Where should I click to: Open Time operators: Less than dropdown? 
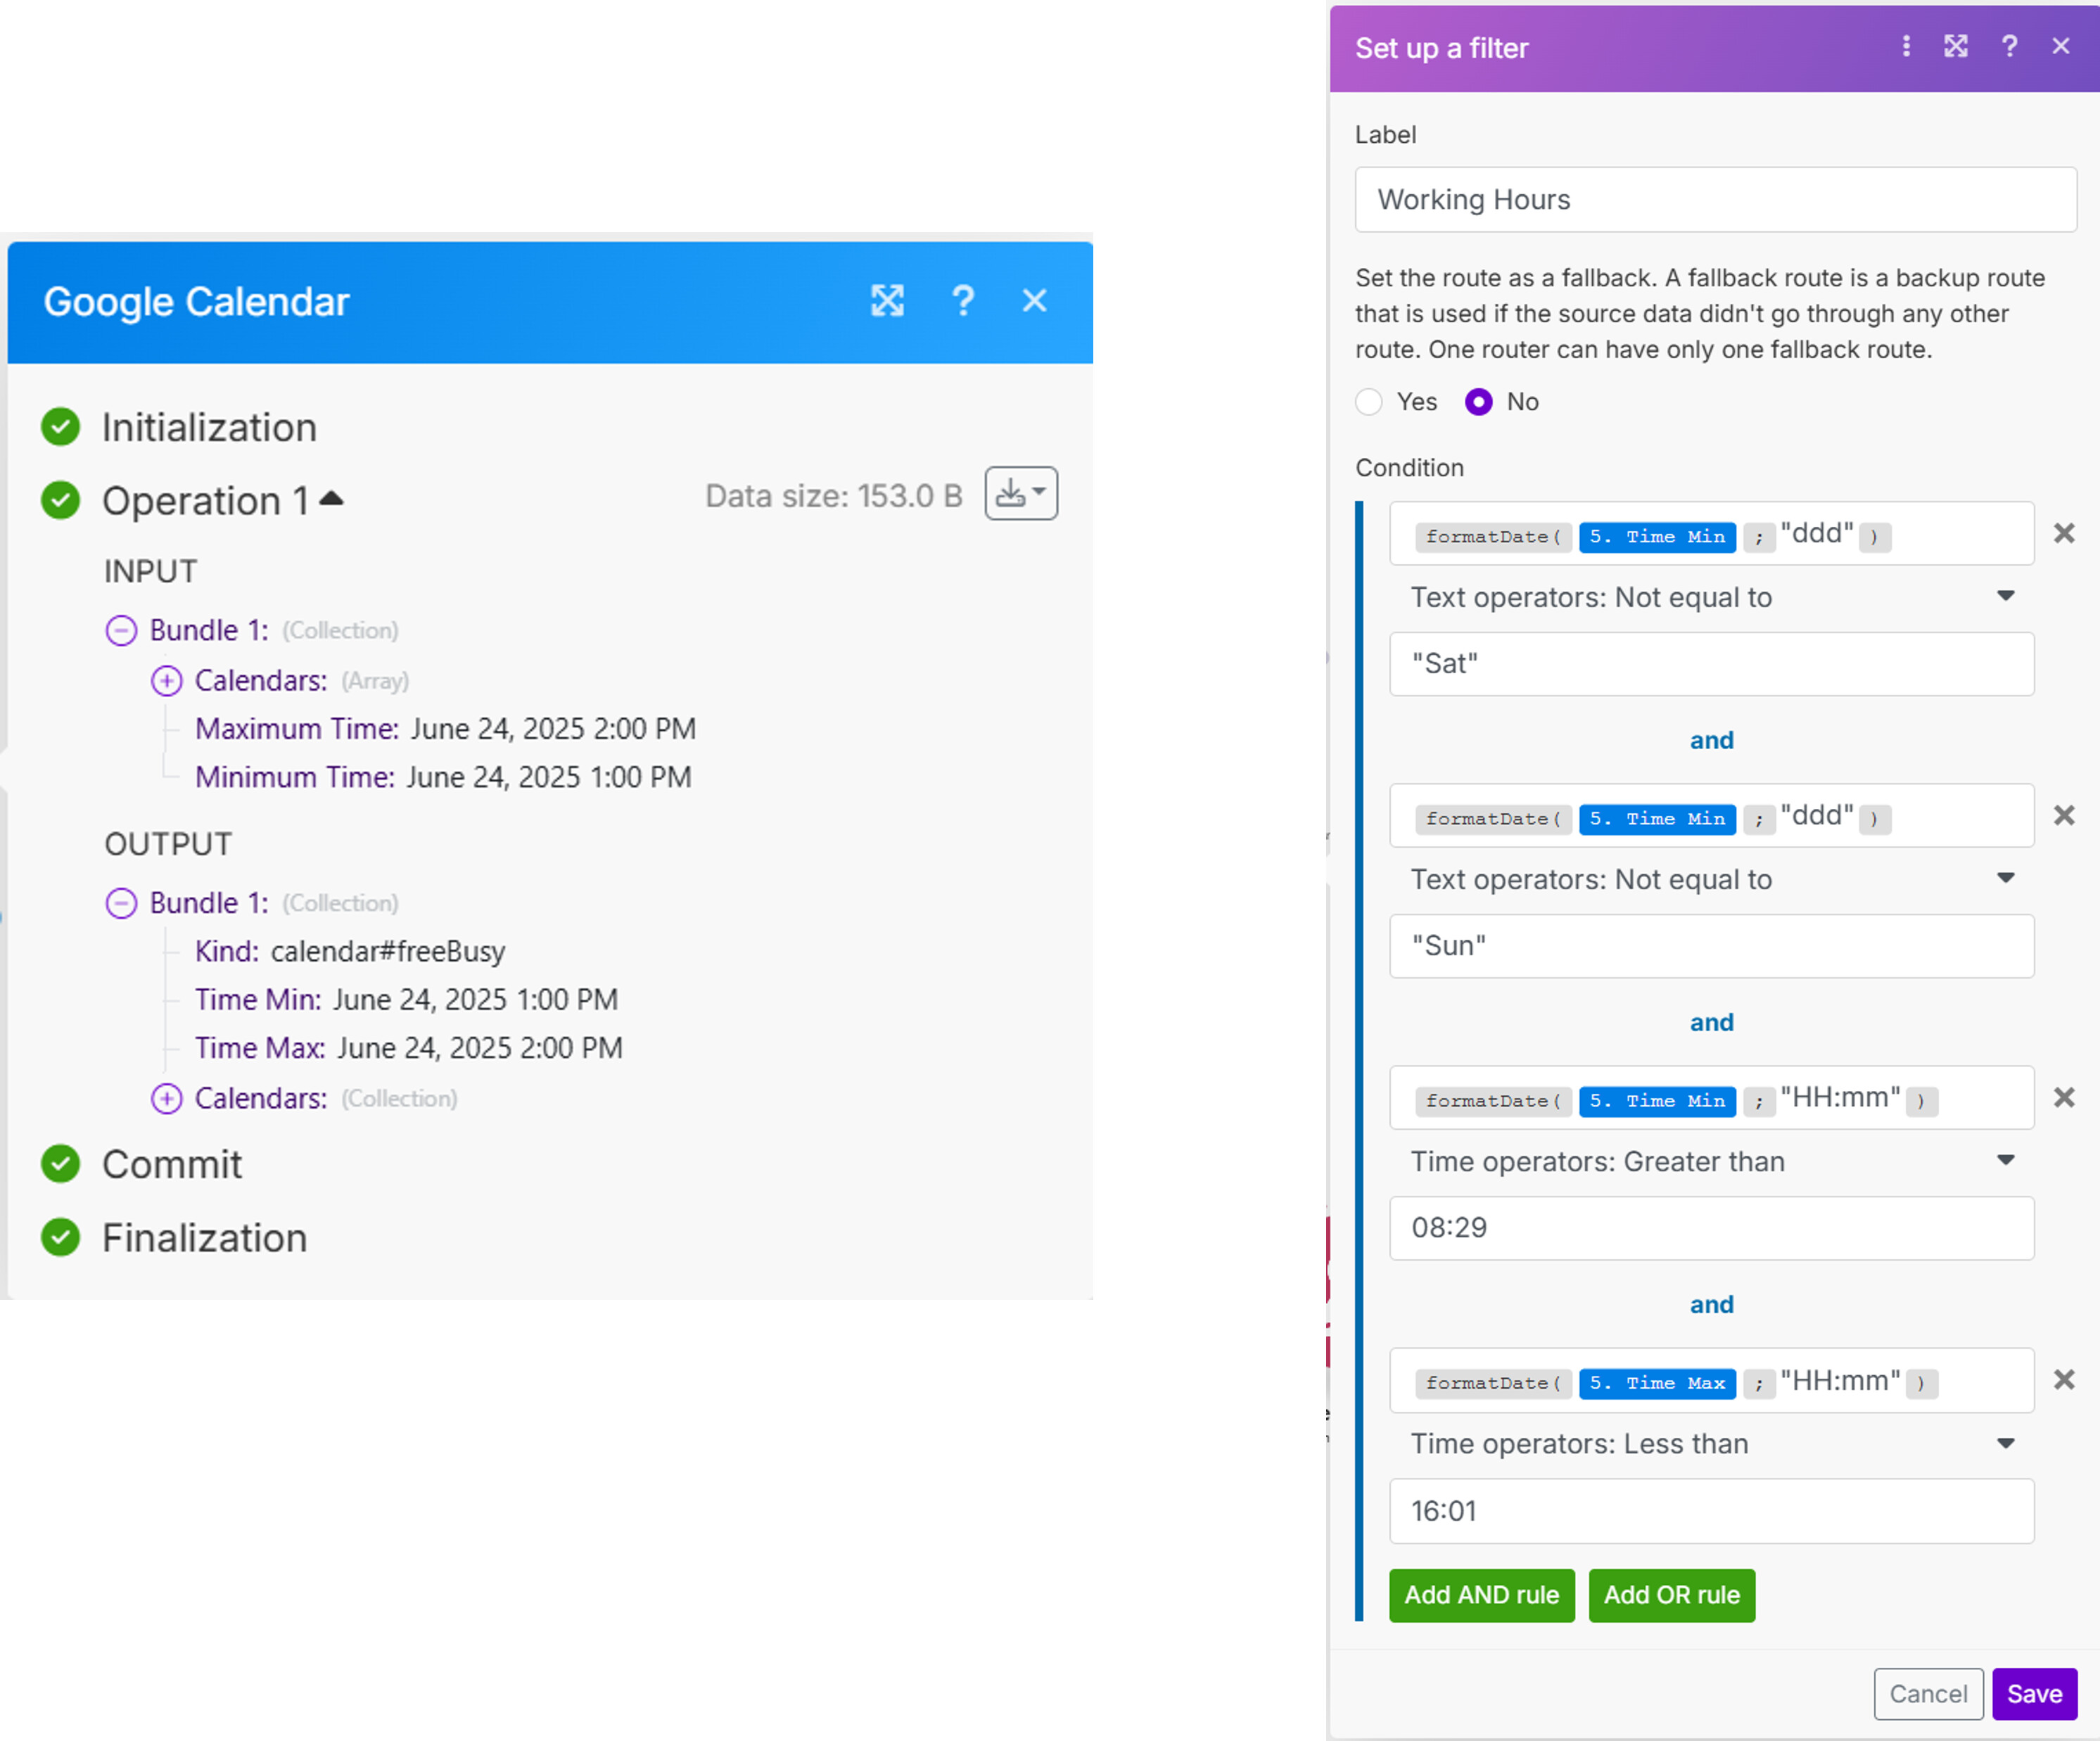tap(1712, 1444)
